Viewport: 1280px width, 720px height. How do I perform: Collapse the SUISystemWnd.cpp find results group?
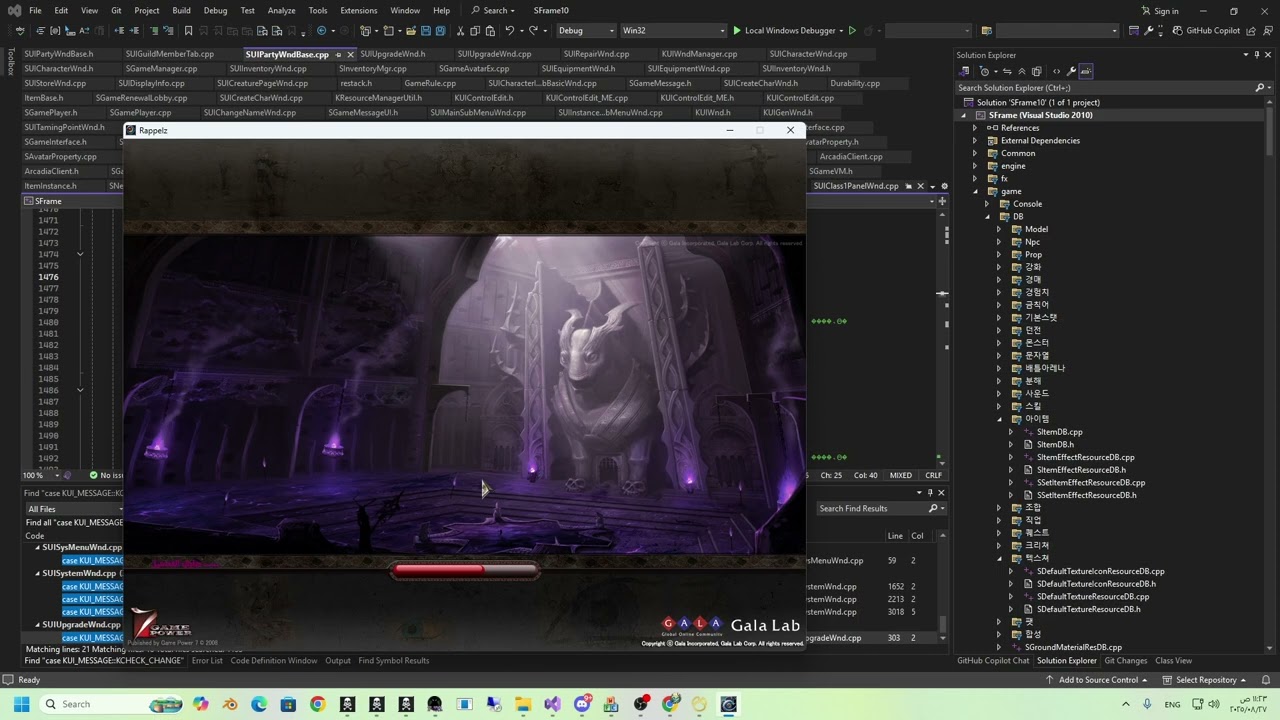coord(38,574)
